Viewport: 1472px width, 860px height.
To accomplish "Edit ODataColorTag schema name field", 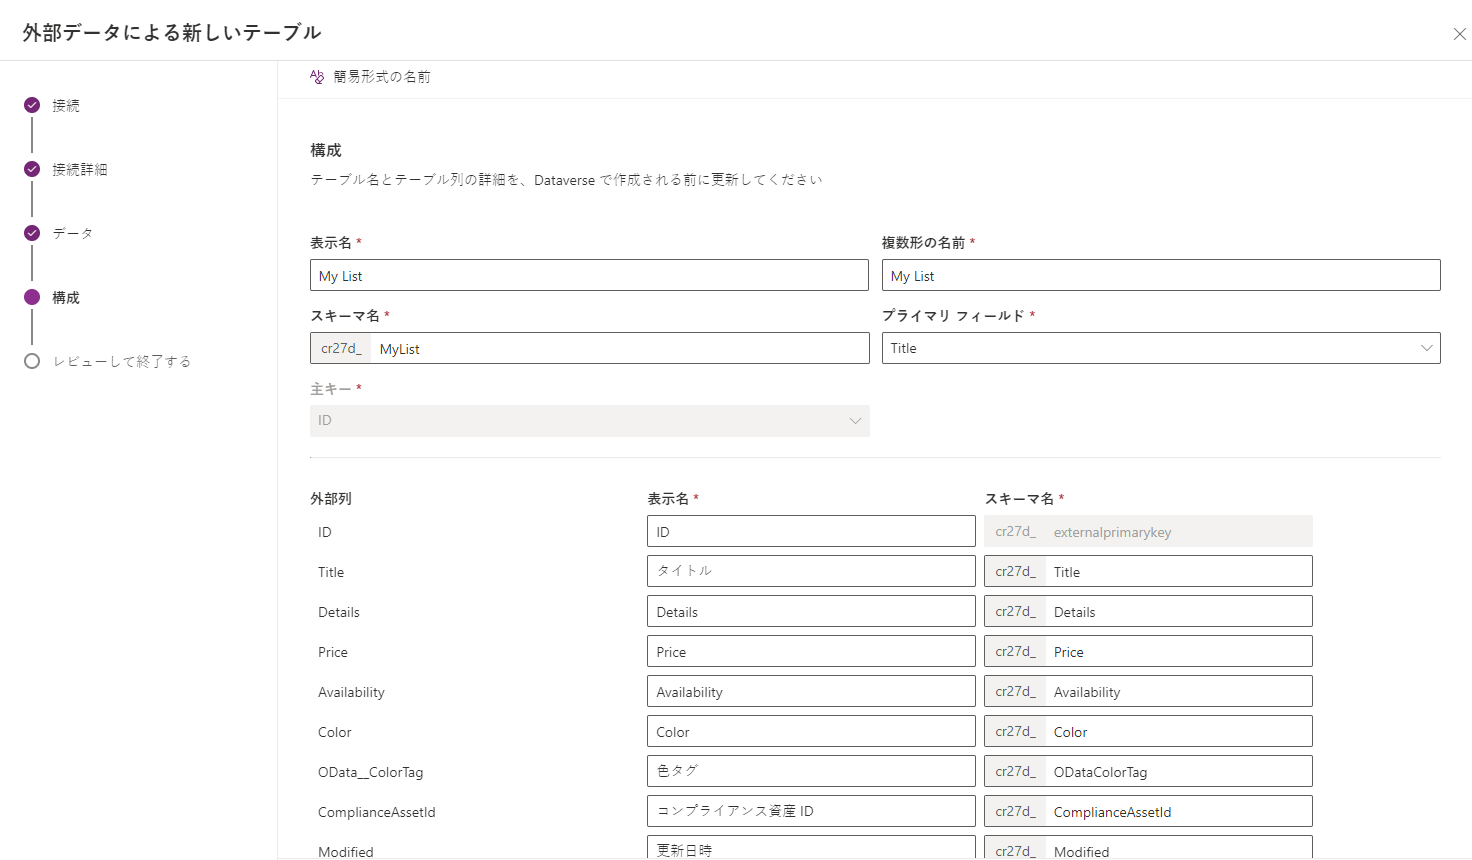I will (1179, 771).
